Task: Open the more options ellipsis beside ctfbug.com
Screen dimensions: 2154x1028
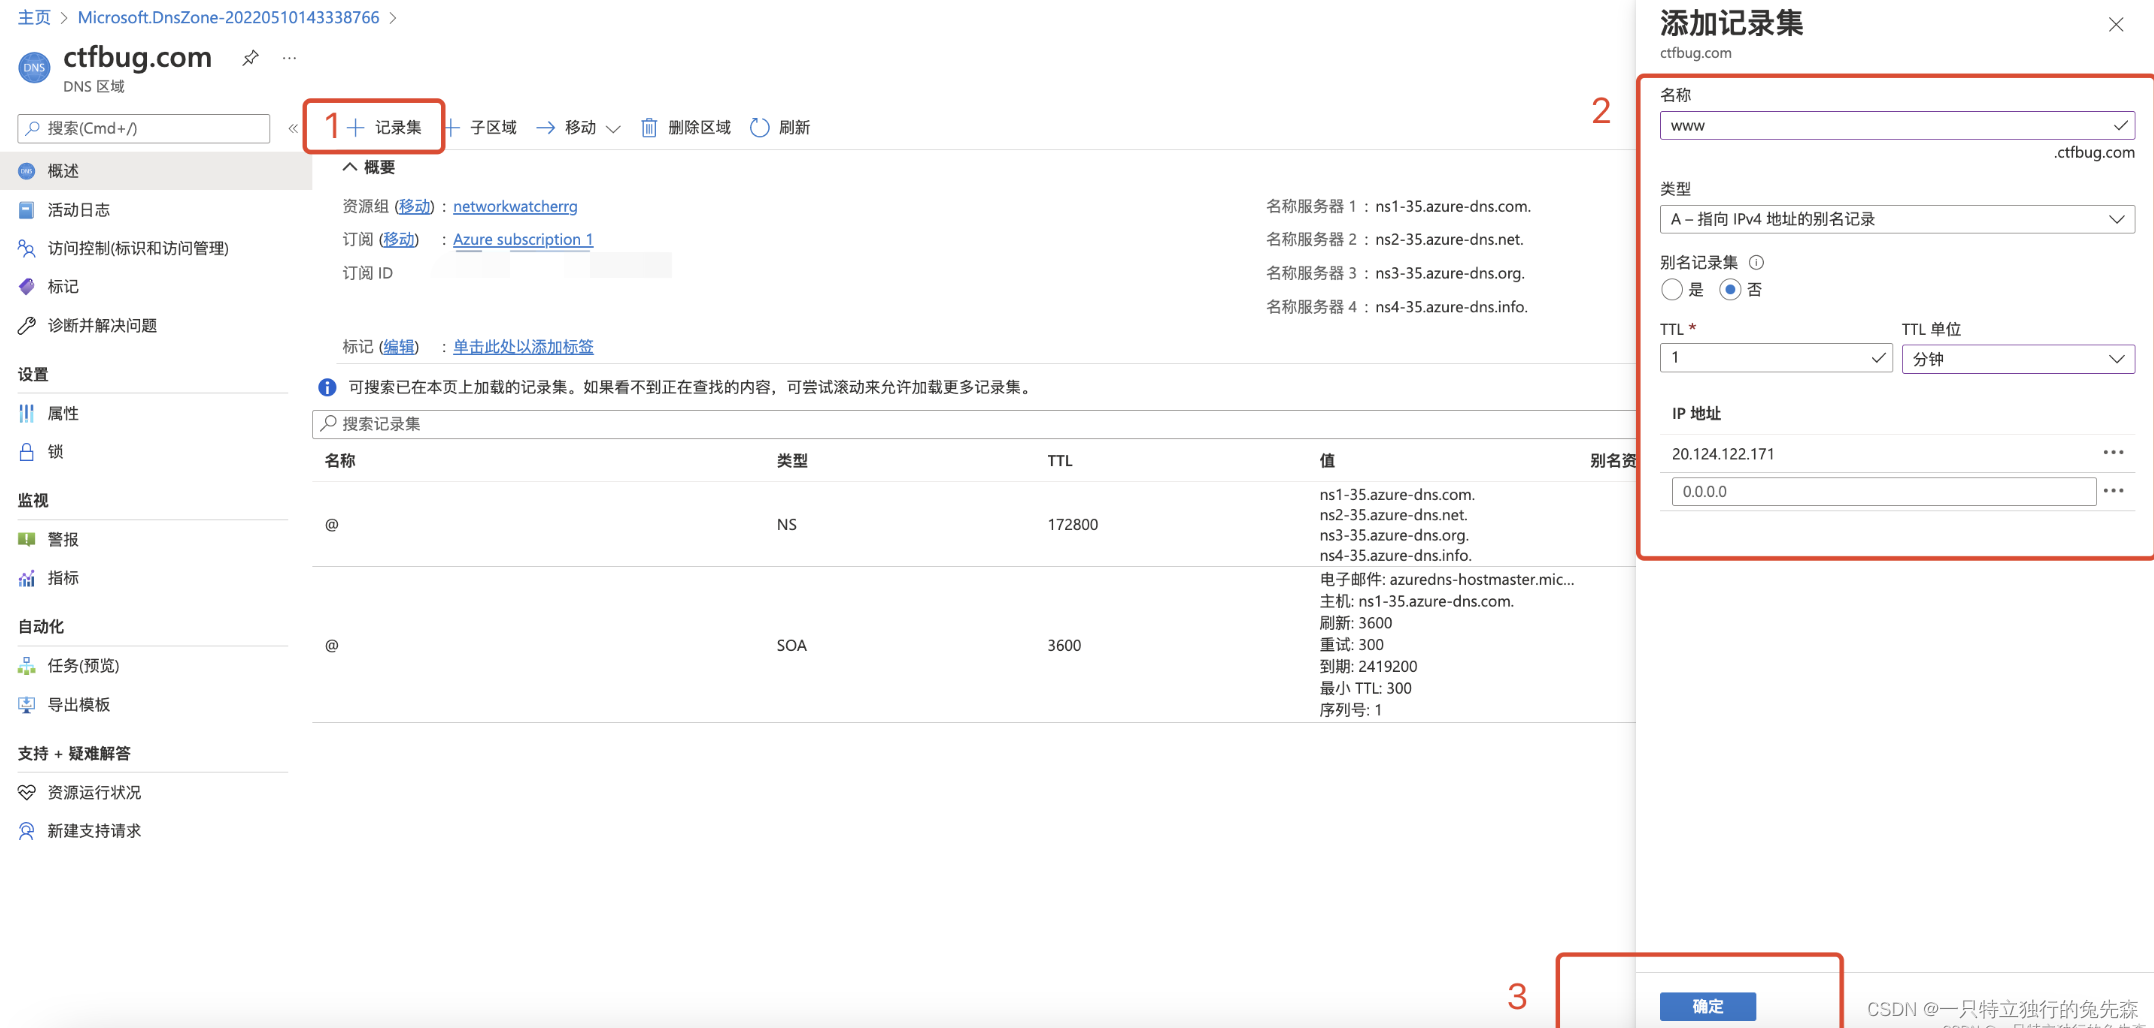Action: coord(289,58)
